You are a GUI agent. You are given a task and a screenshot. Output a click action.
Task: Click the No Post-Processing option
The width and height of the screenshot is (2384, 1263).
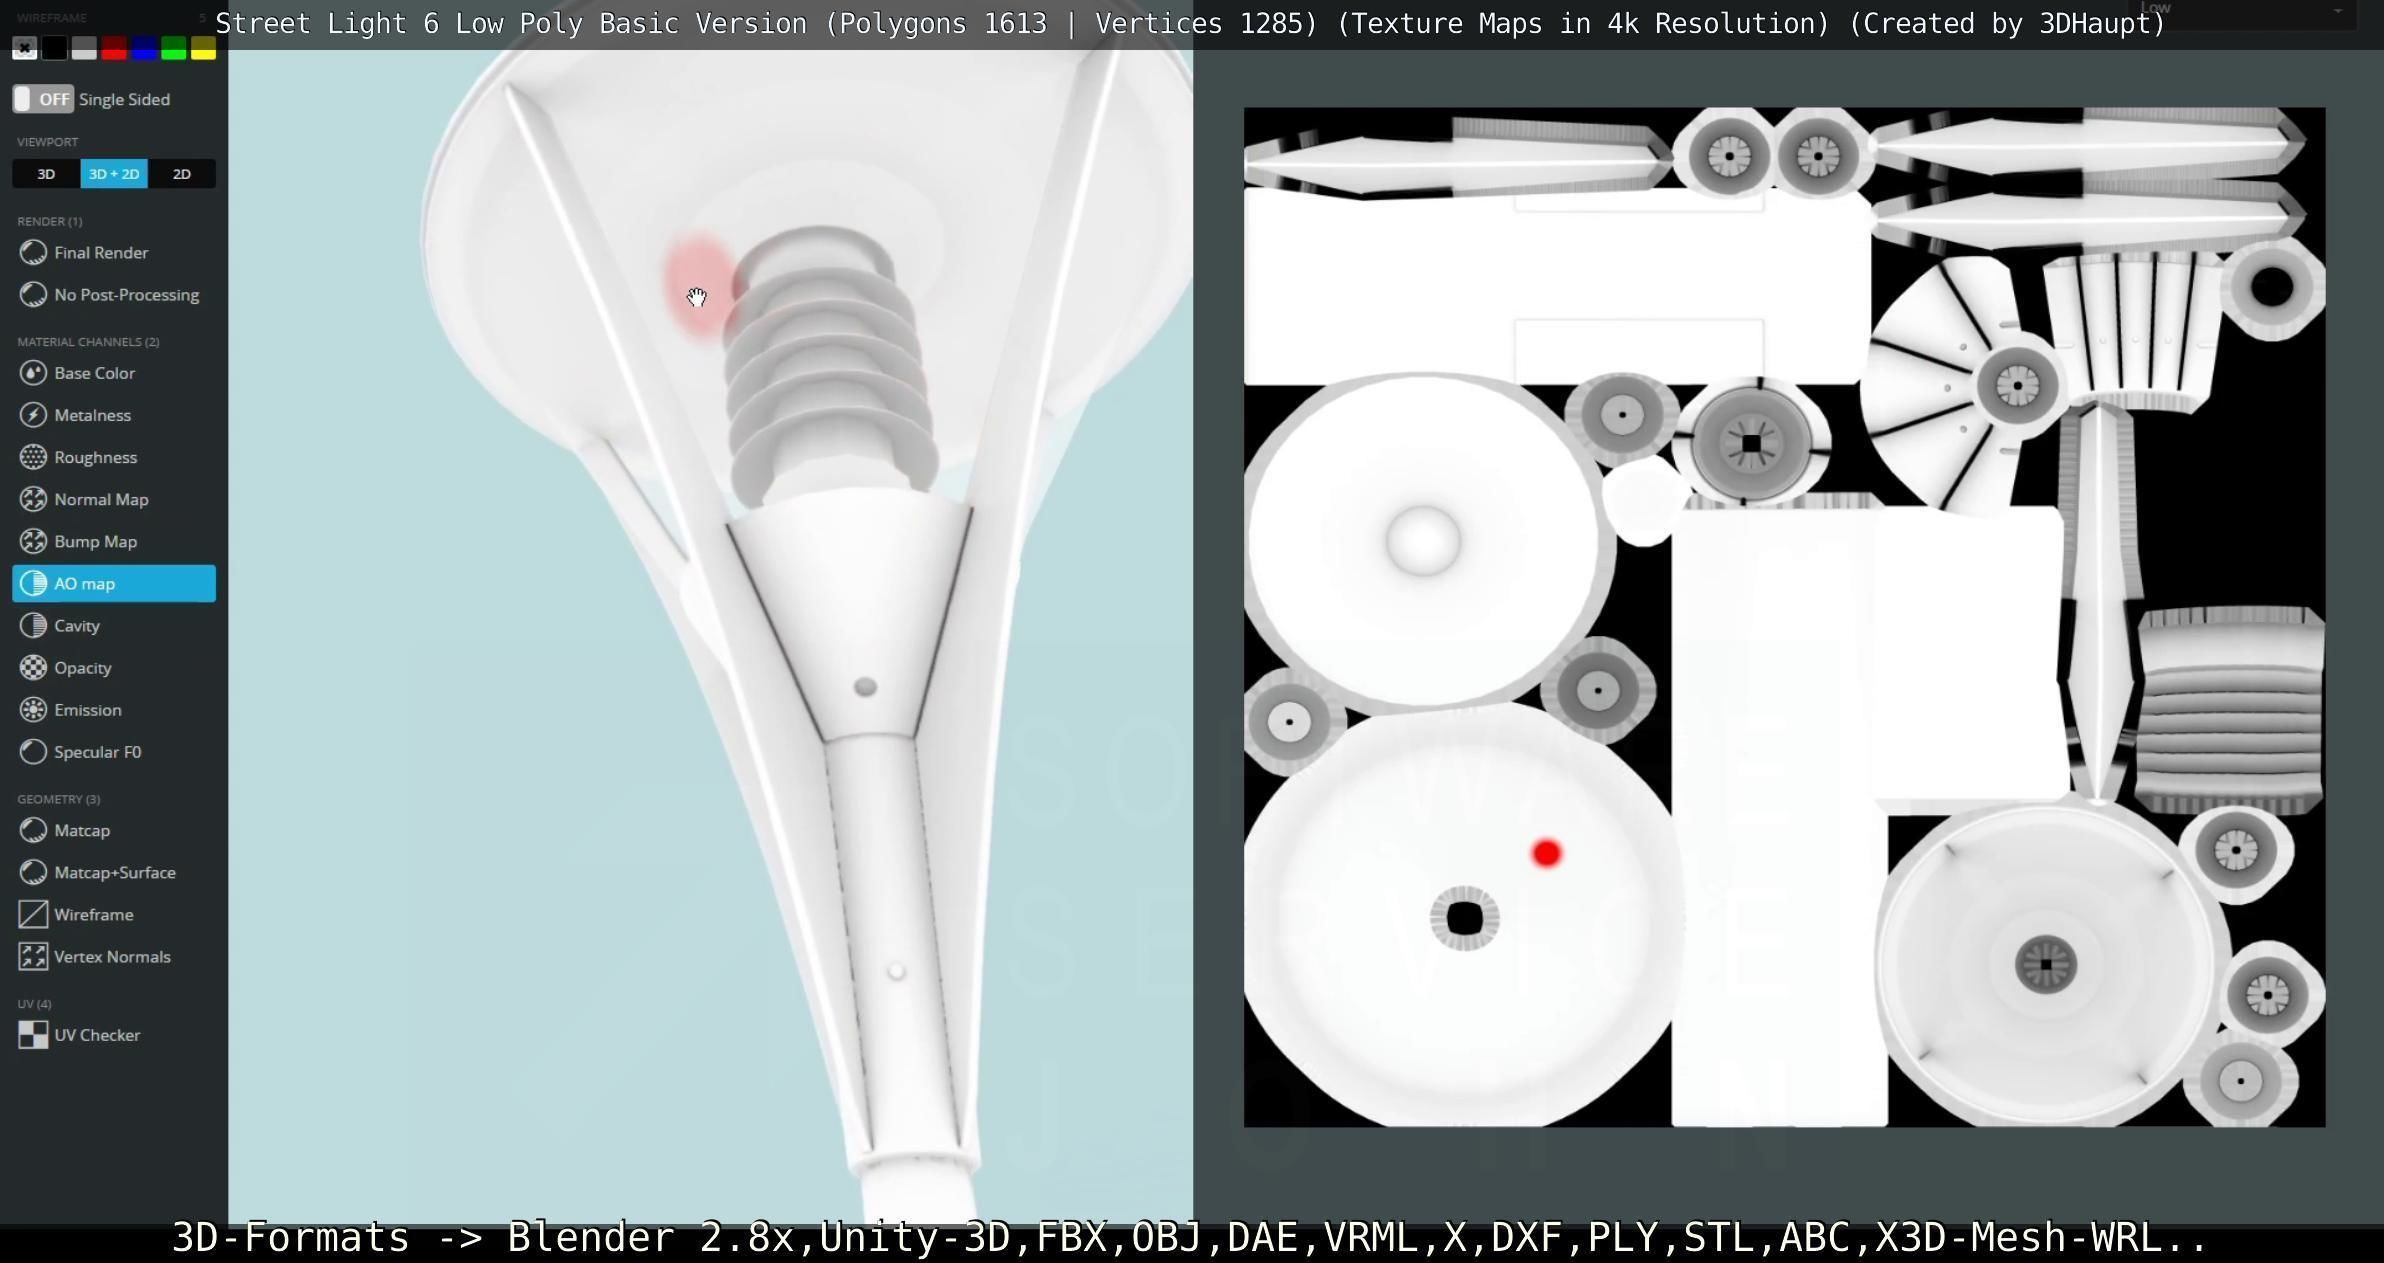point(126,295)
